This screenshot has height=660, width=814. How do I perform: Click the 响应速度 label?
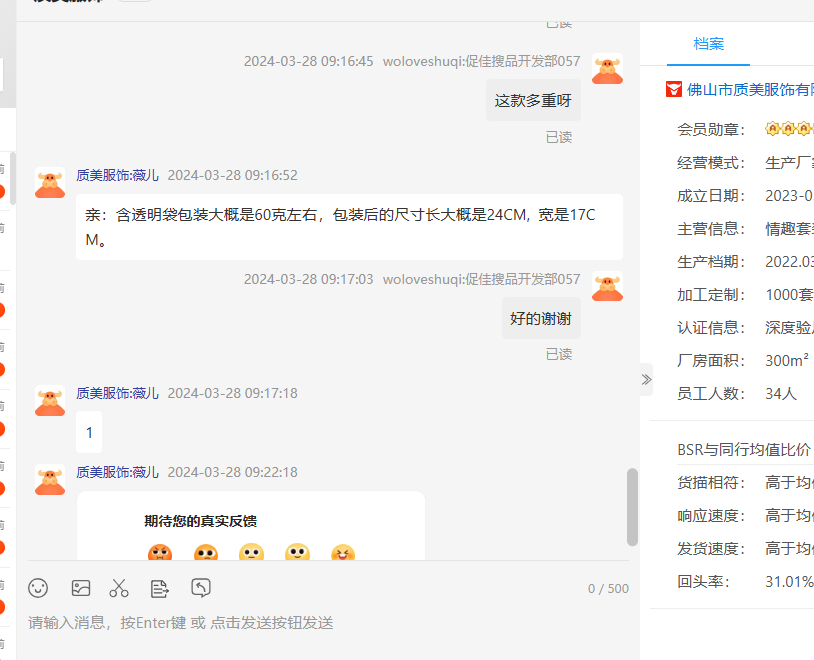pos(711,516)
